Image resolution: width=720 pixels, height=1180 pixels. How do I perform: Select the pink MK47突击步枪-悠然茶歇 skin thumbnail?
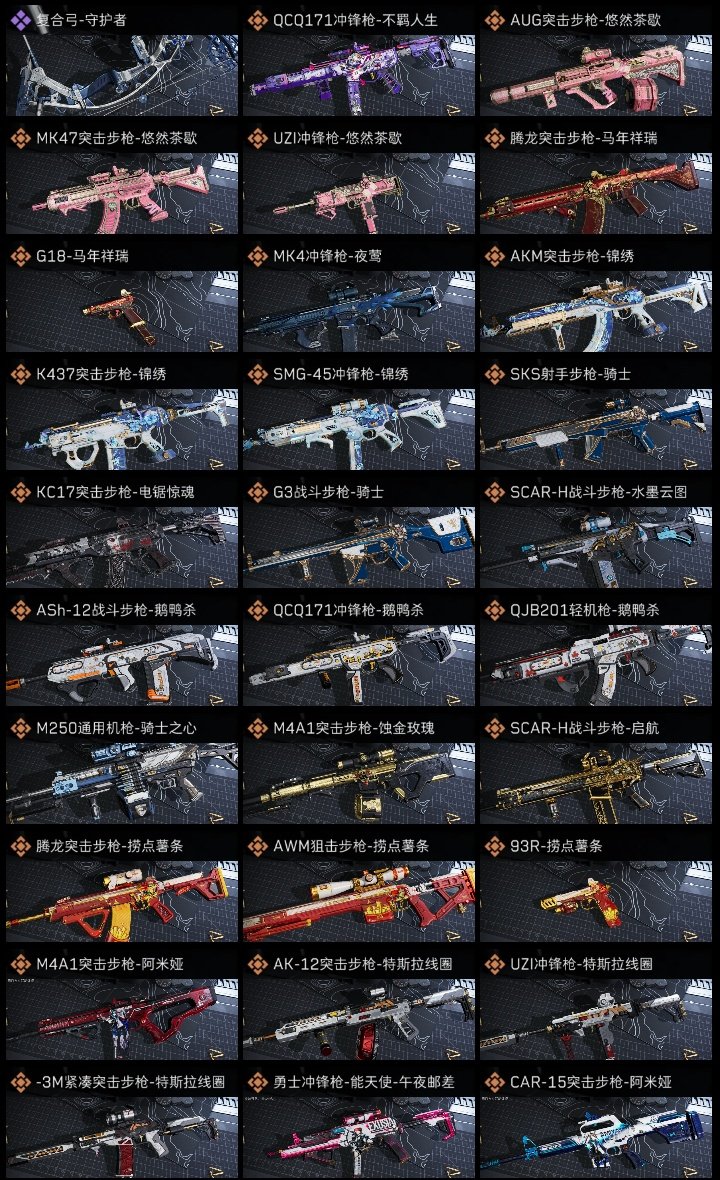pos(122,193)
